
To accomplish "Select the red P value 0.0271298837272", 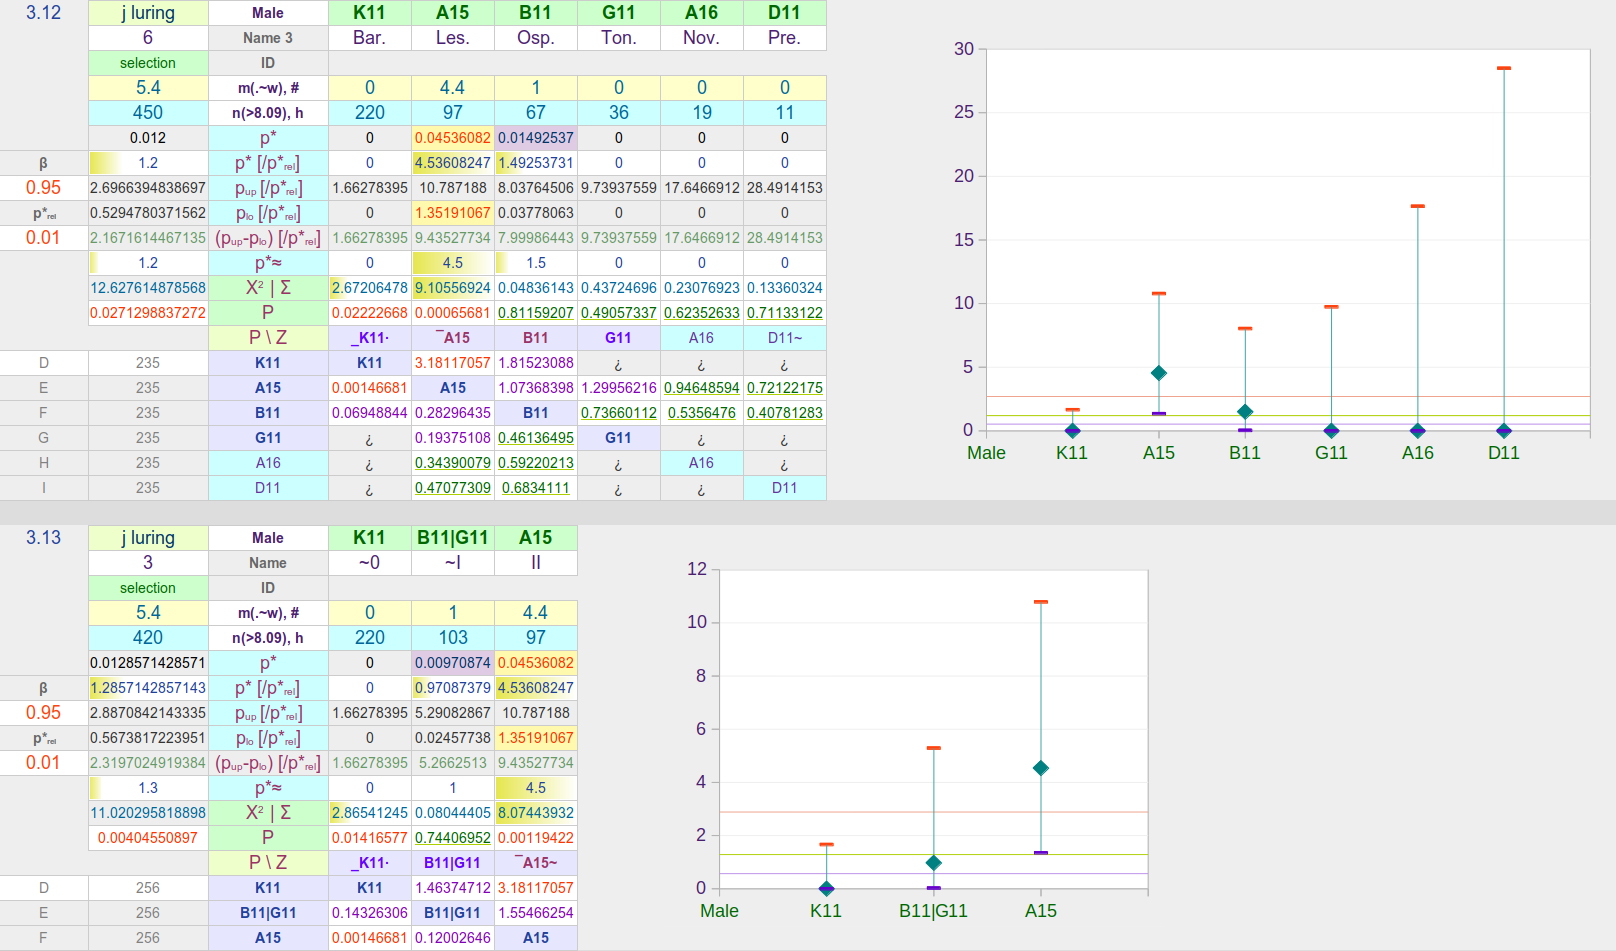I will click(x=148, y=313).
